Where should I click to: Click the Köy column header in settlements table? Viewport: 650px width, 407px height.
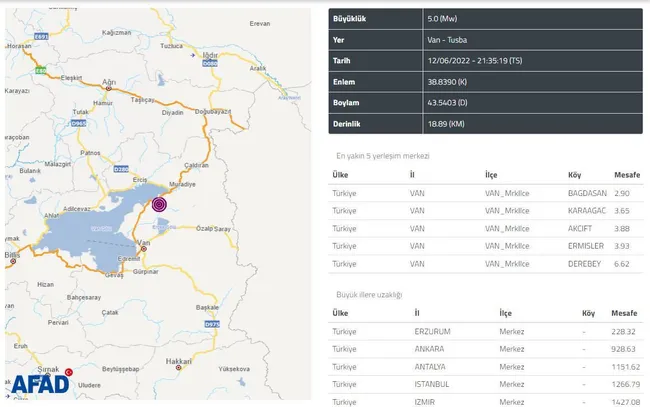click(x=574, y=172)
